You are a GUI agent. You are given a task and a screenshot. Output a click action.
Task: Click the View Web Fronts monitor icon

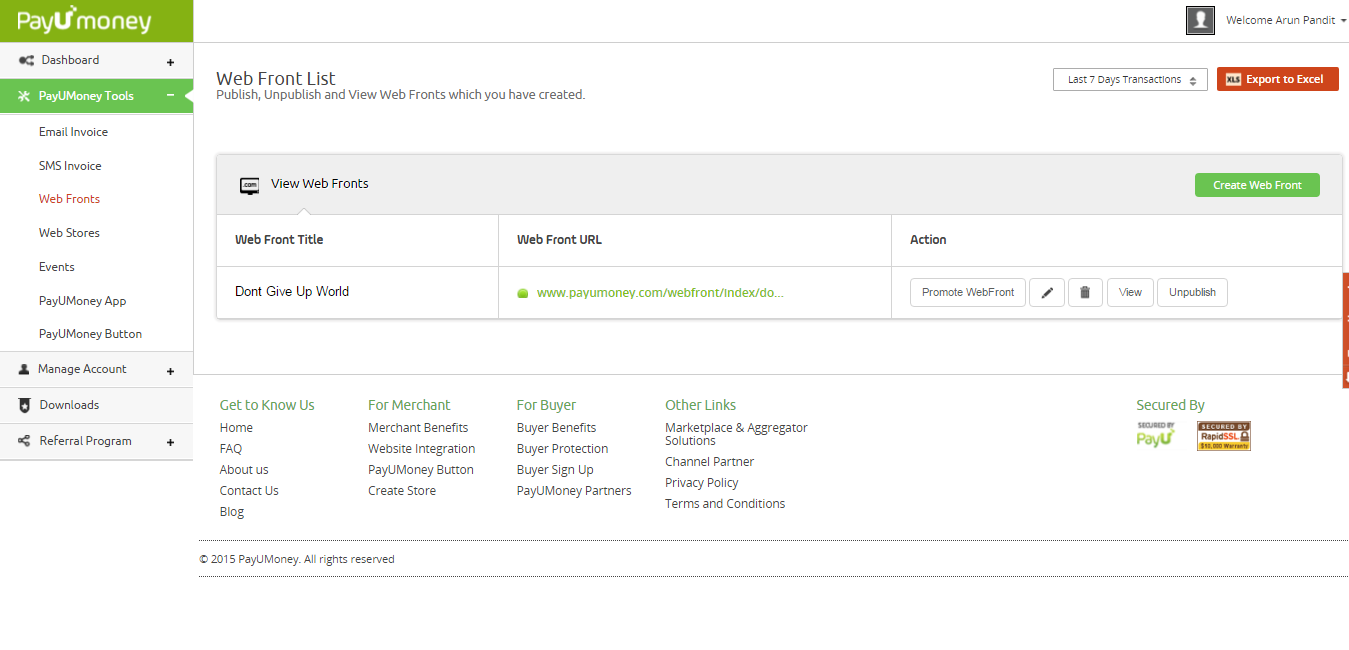pyautogui.click(x=249, y=185)
